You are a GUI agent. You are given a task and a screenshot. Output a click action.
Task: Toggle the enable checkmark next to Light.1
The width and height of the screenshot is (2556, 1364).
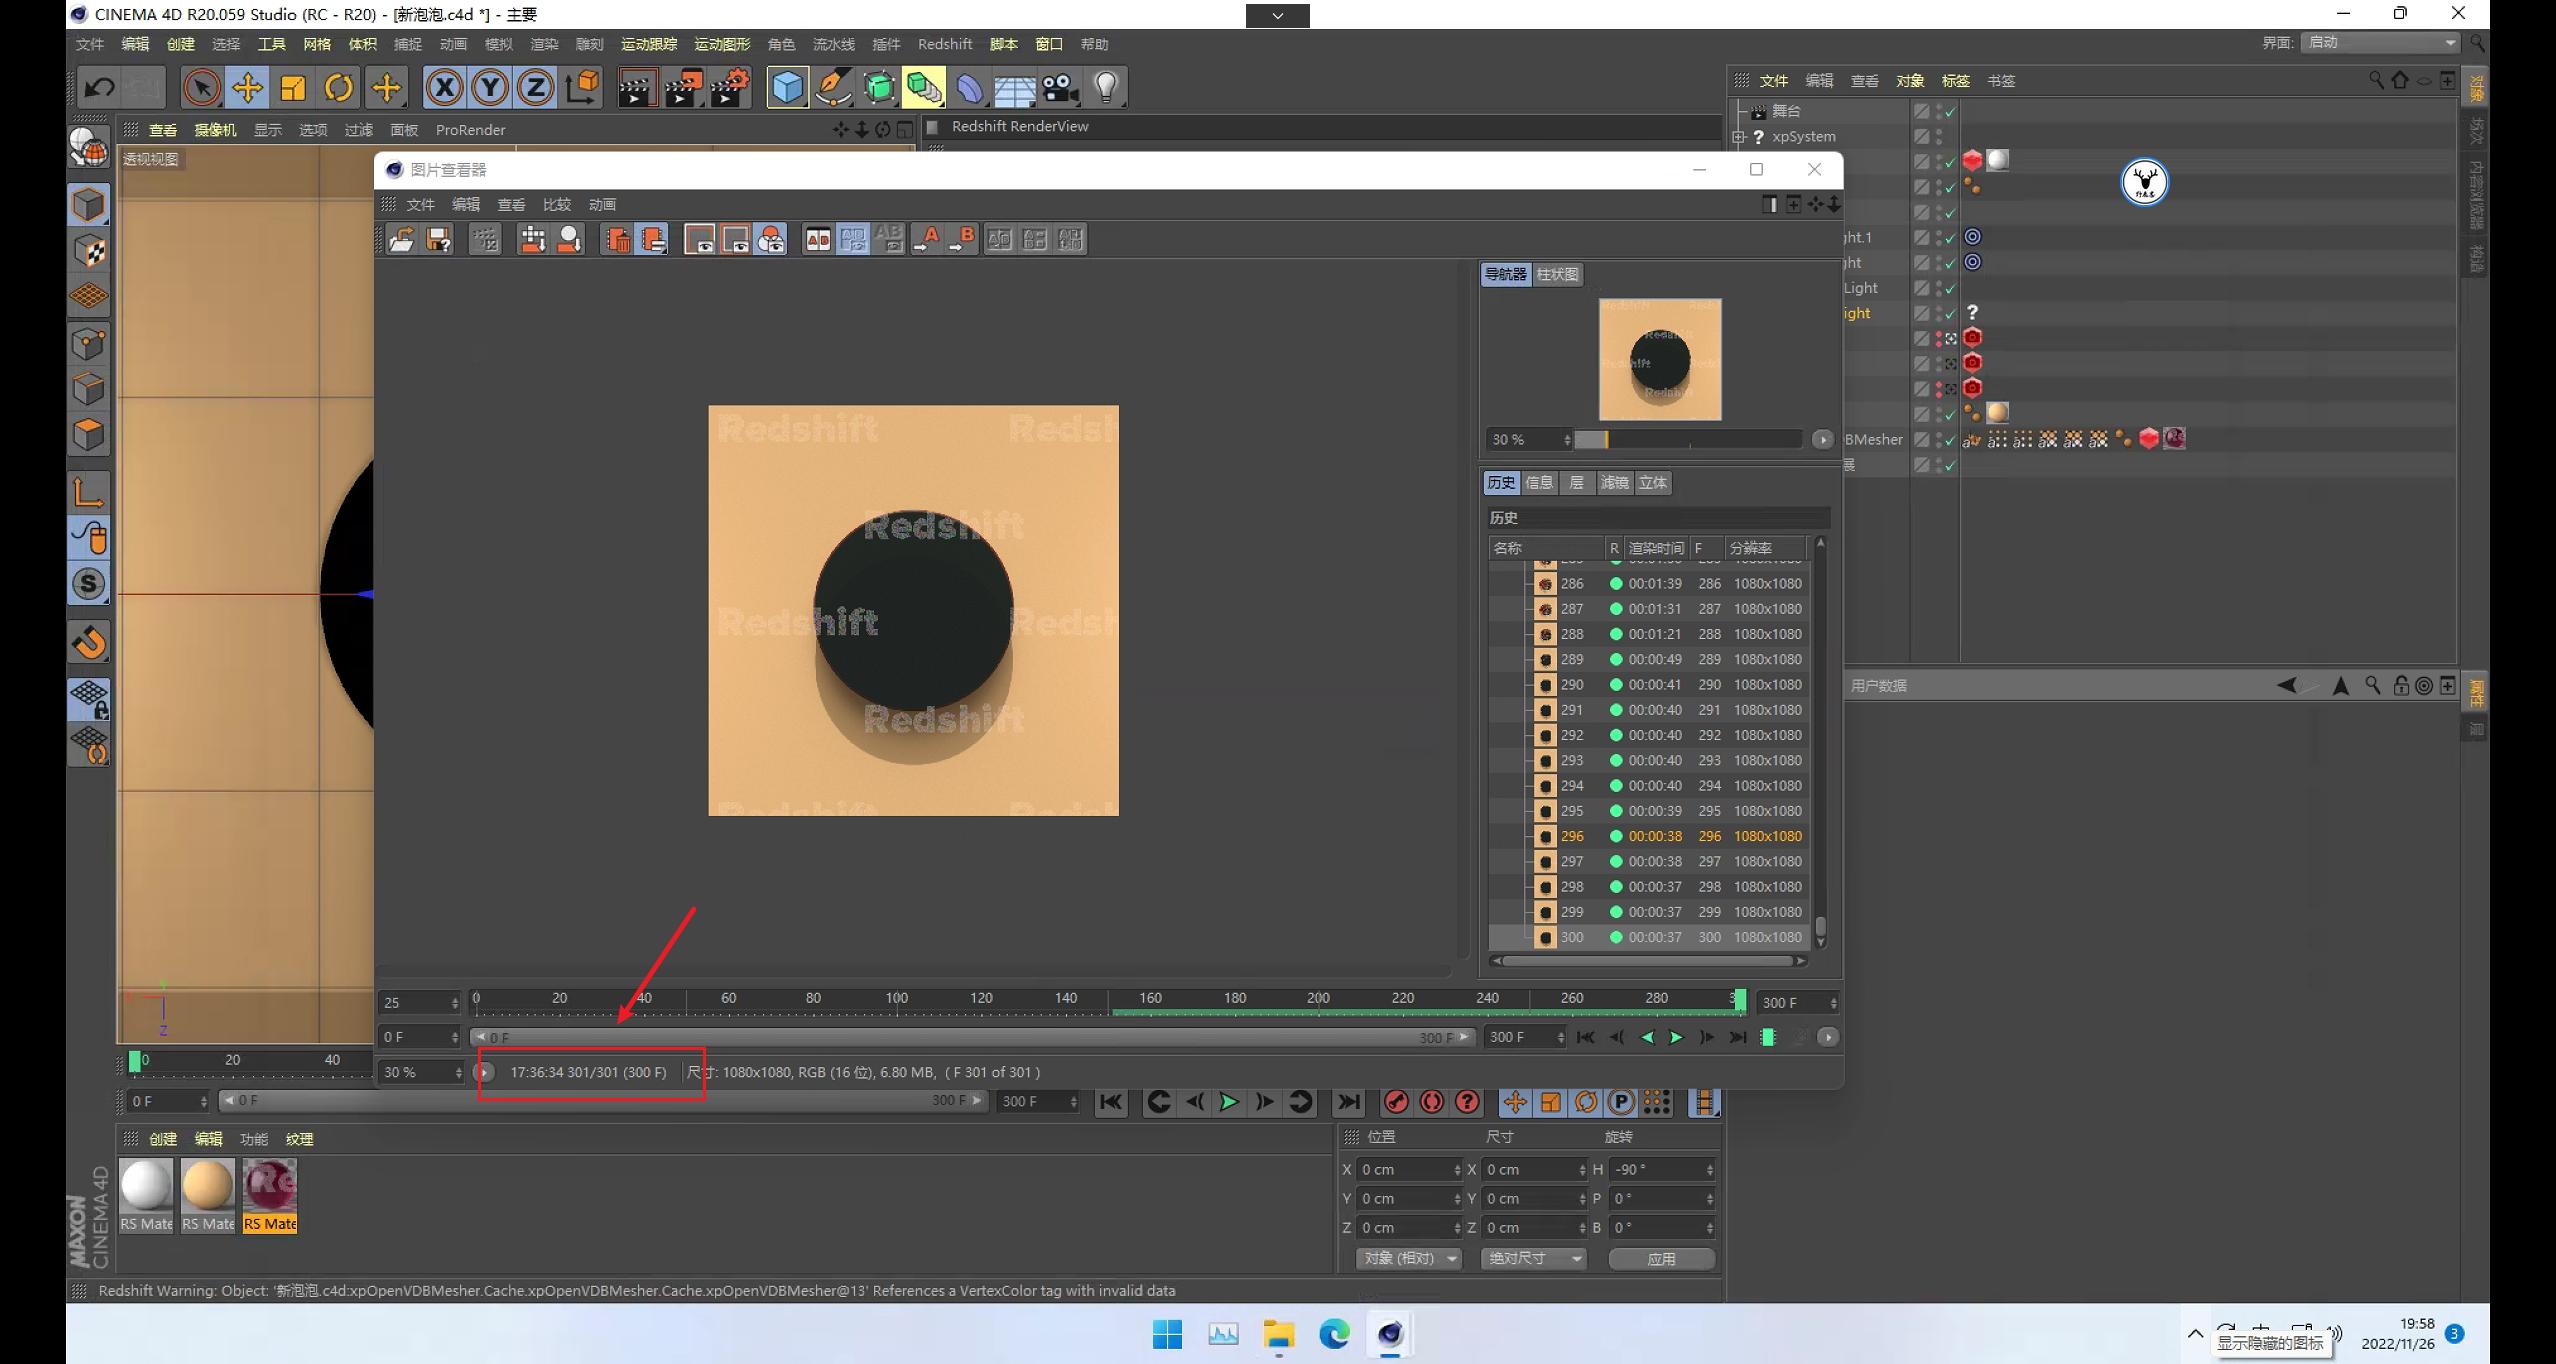pyautogui.click(x=1948, y=237)
